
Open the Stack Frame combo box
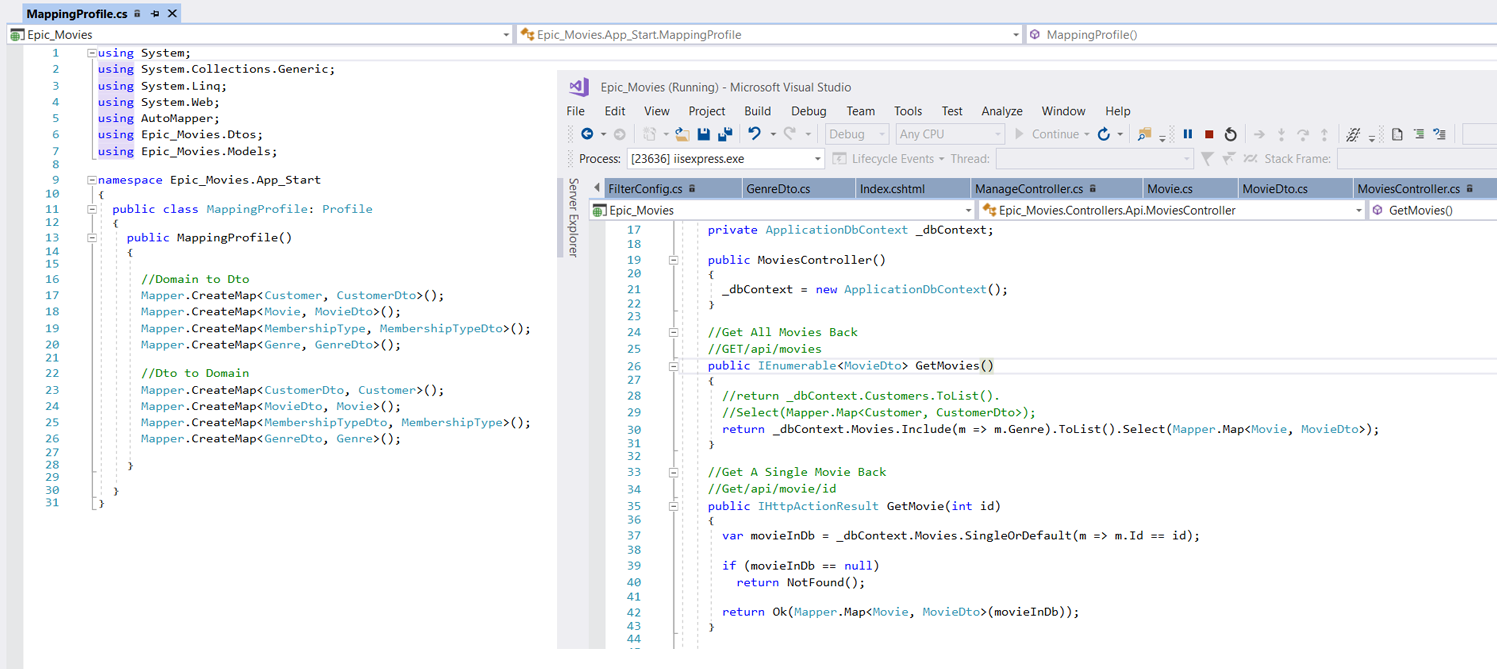click(x=1416, y=159)
